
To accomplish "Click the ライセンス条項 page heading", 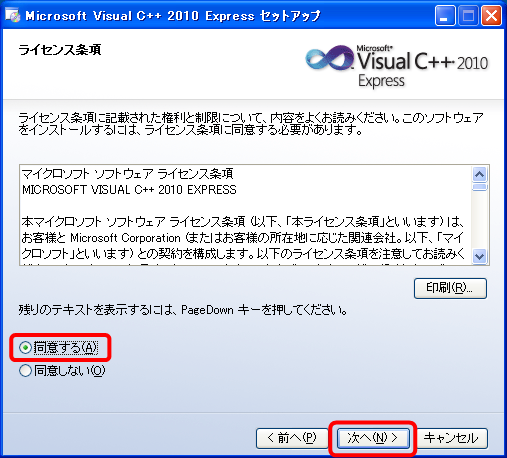I will point(60,50).
